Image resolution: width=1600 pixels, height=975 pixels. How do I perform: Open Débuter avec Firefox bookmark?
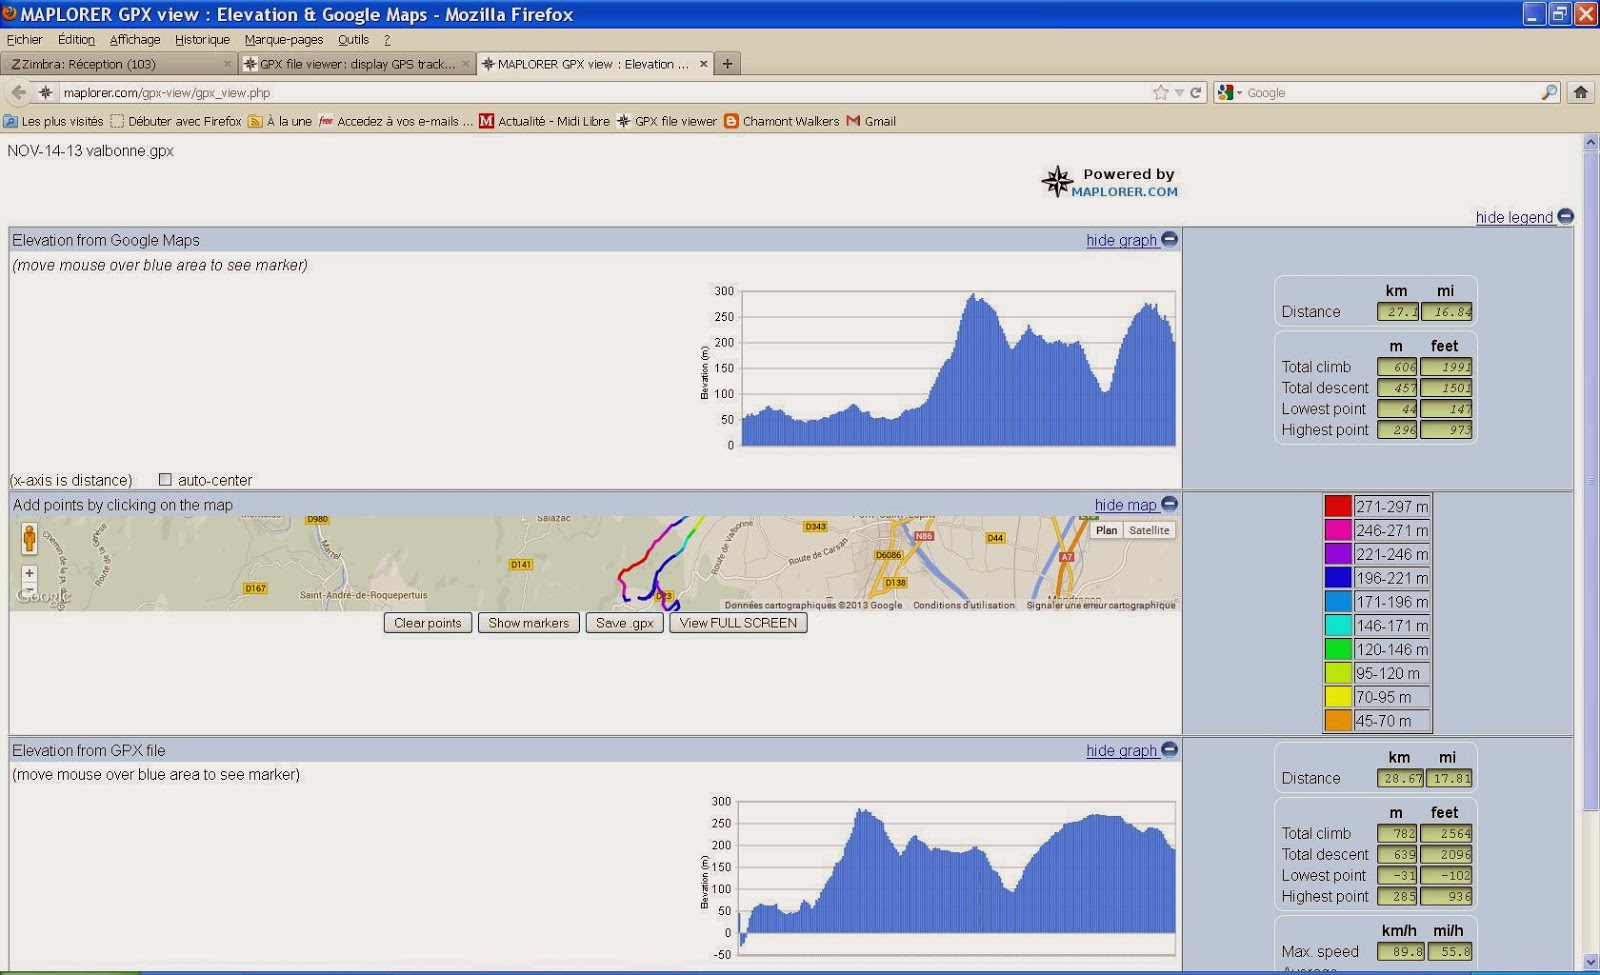(176, 121)
